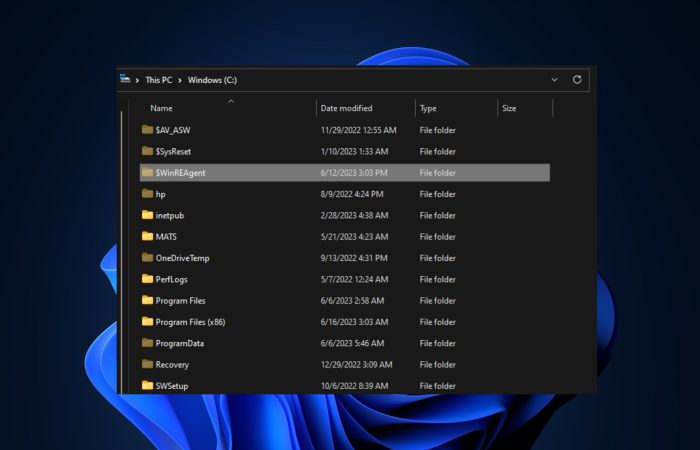Viewport: 700px width, 450px height.
Task: Expand the chevron before This PC
Action: click(137, 80)
